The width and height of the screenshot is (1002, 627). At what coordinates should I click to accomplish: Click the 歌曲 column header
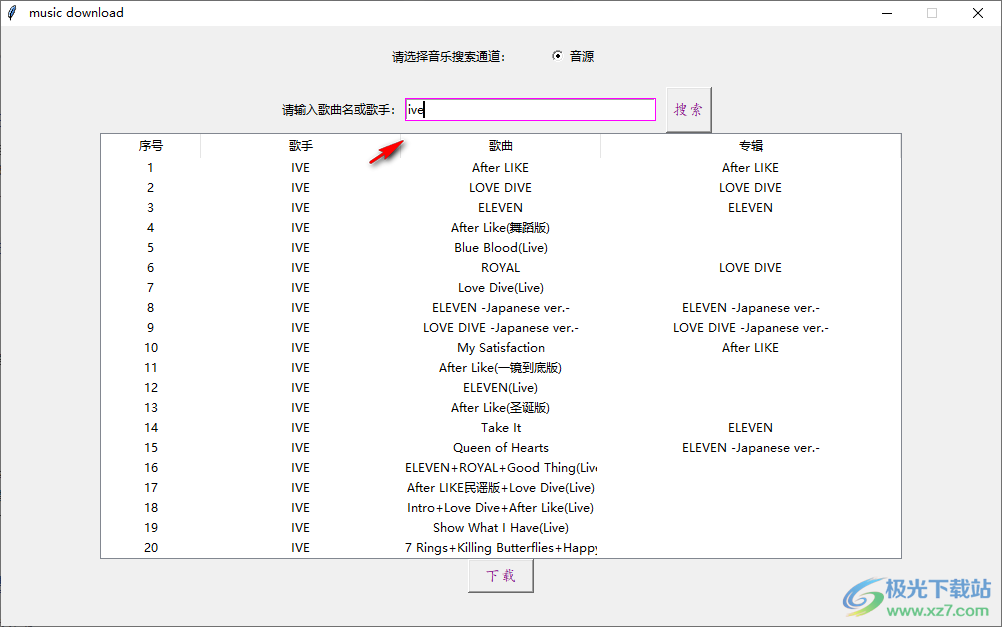pyautogui.click(x=500, y=146)
